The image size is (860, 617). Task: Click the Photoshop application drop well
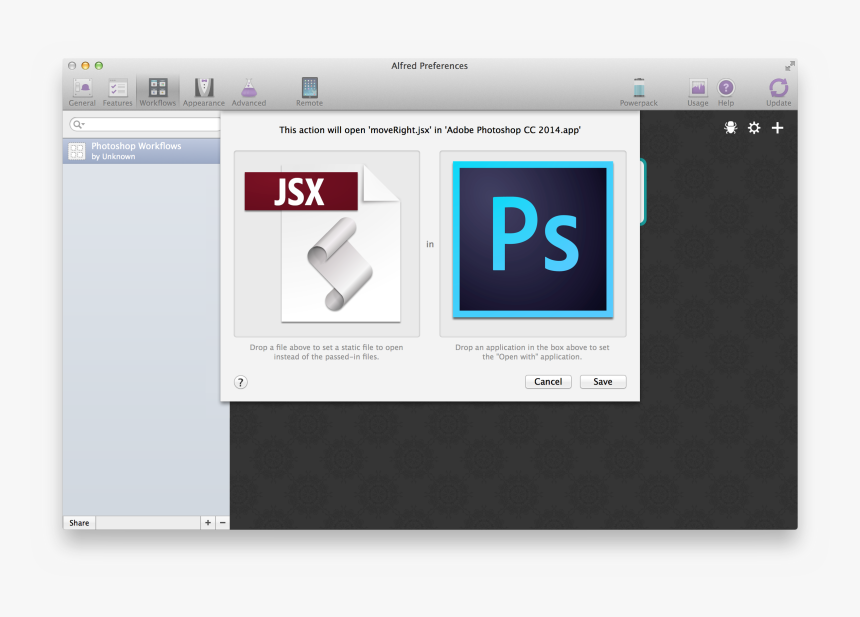tap(533, 244)
